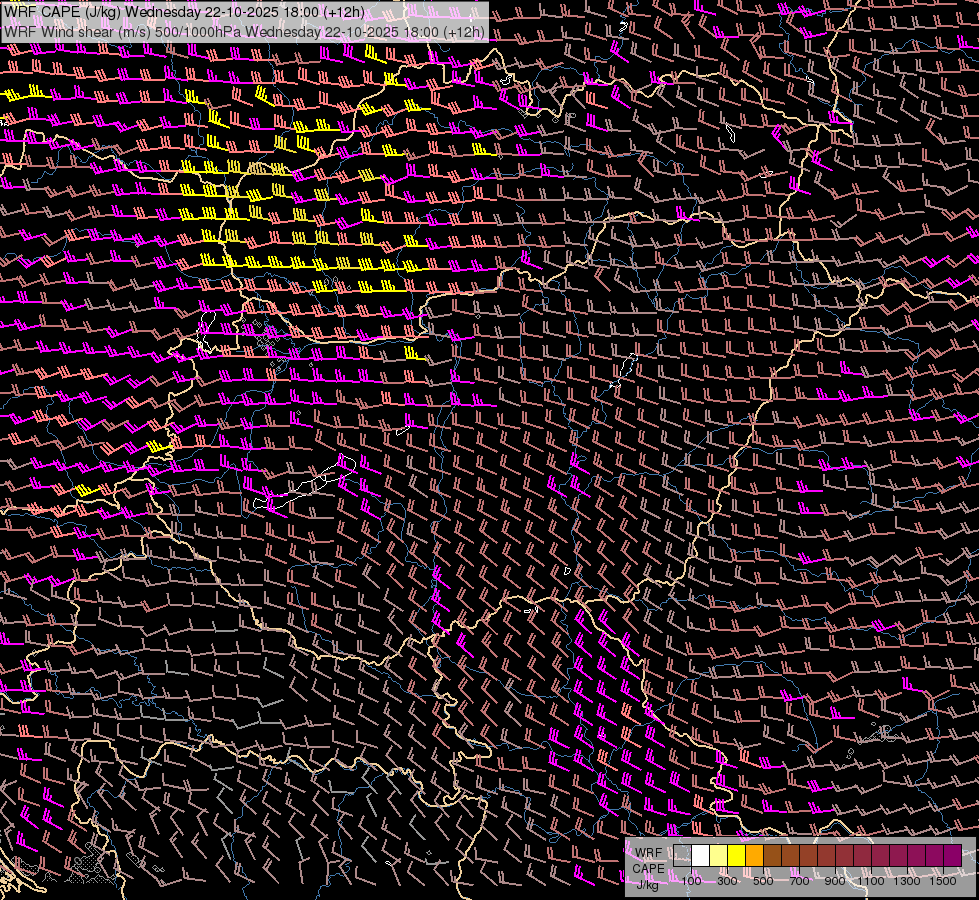This screenshot has width=979, height=900.
Task: Click the J/kg unit label in the legend
Action: click(648, 884)
